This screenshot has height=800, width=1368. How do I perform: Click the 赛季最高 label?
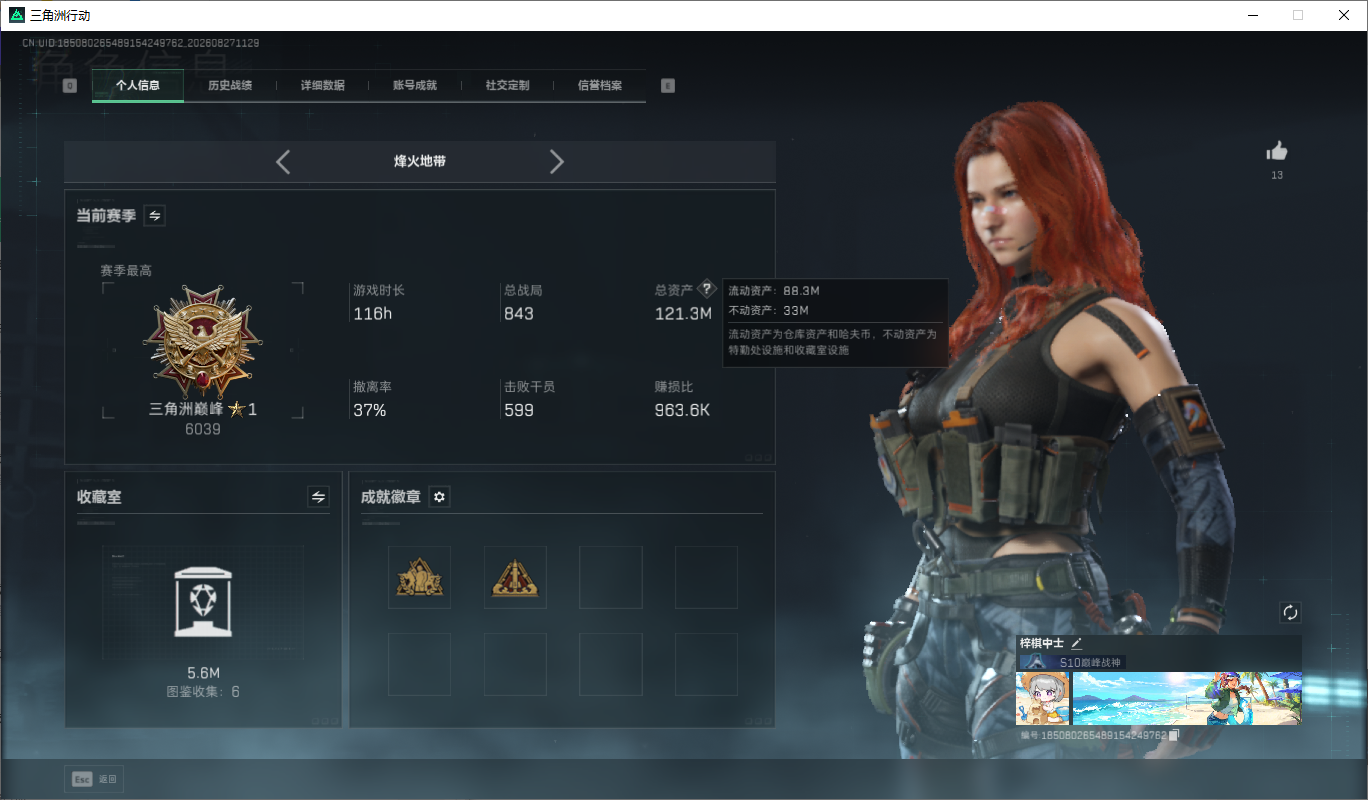pos(126,271)
